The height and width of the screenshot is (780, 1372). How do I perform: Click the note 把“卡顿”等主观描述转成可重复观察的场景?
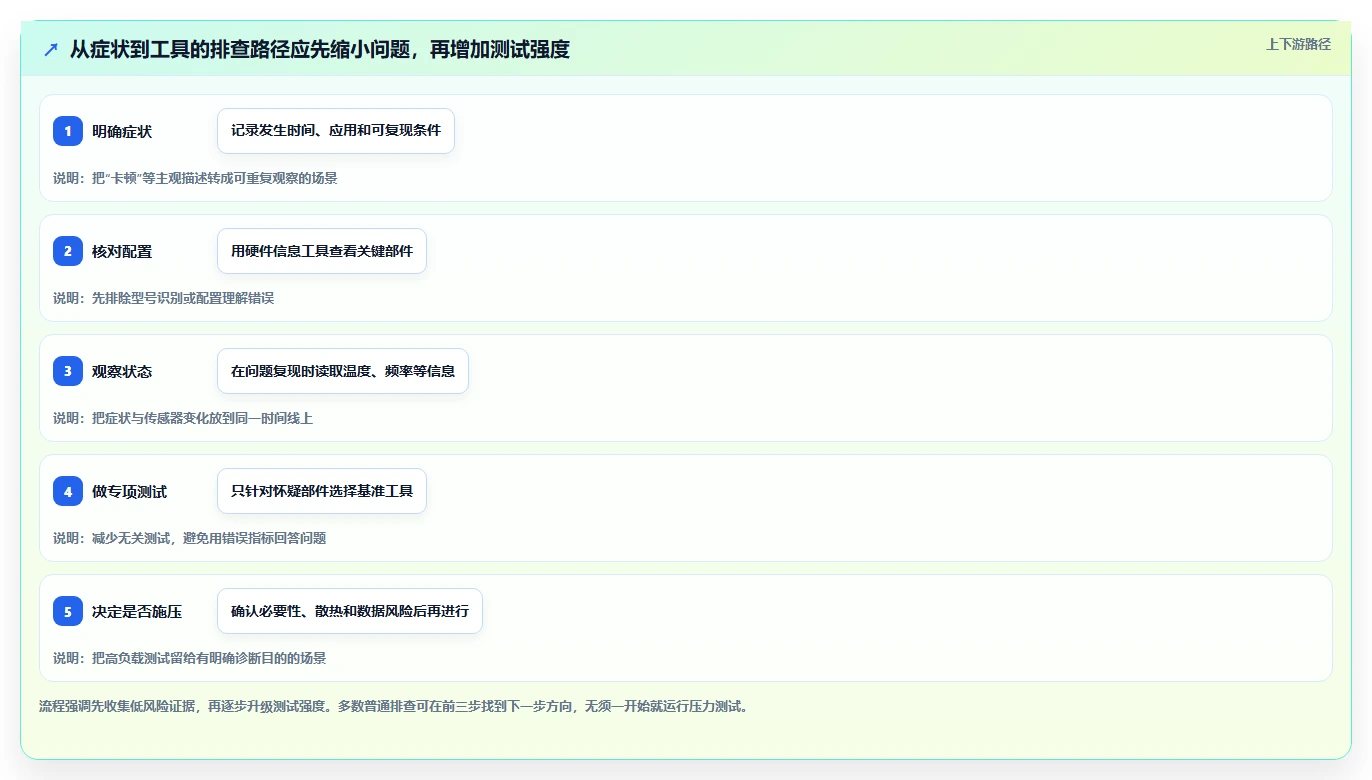tap(215, 178)
